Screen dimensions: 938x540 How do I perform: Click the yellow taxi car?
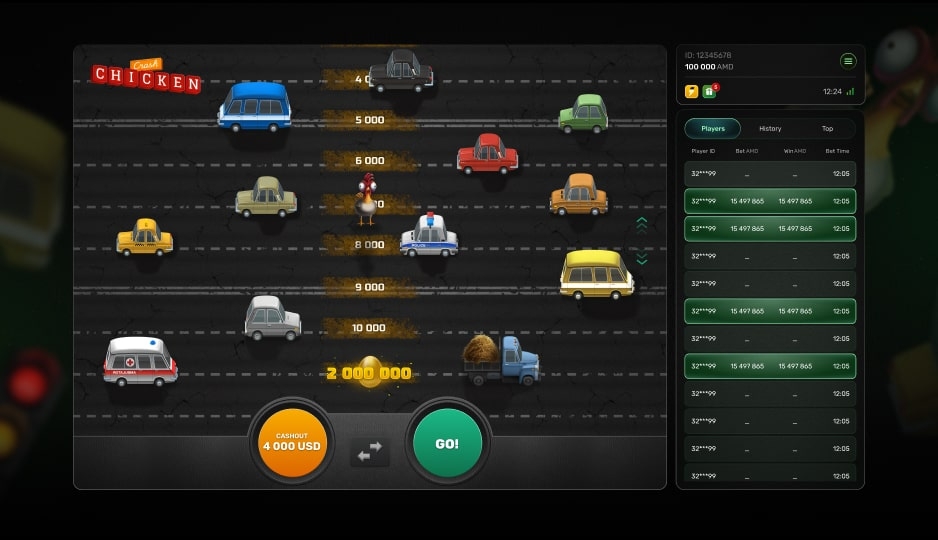[145, 238]
